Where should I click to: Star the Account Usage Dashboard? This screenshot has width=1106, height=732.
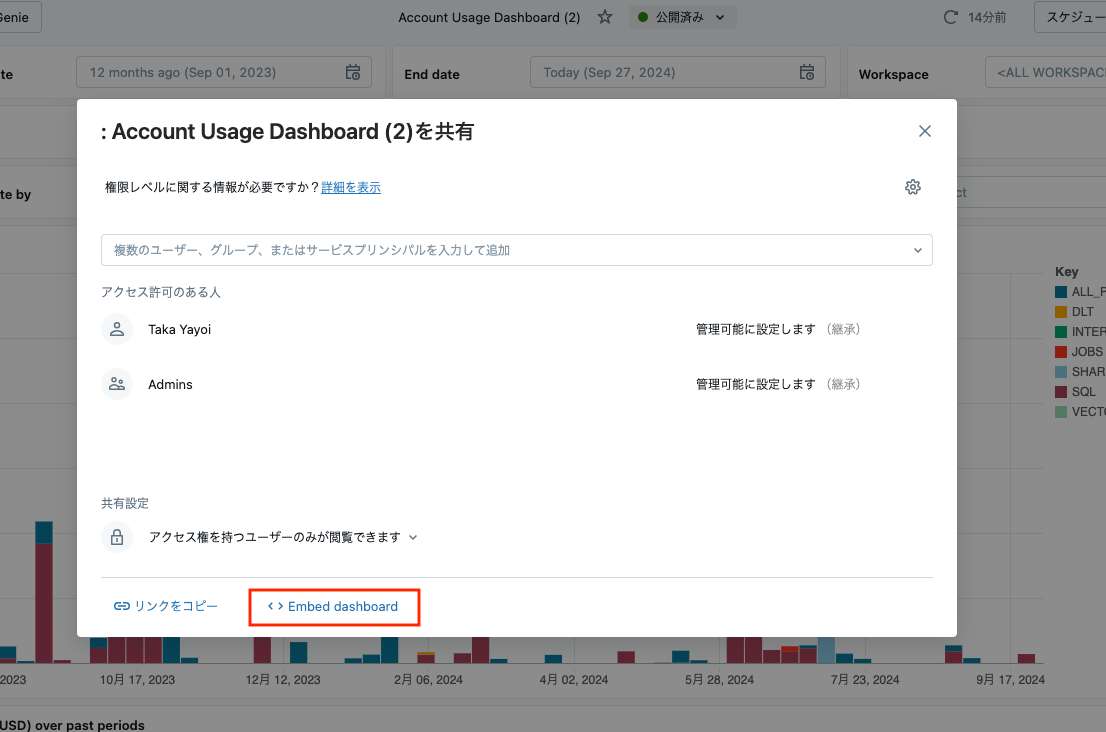[x=605, y=17]
